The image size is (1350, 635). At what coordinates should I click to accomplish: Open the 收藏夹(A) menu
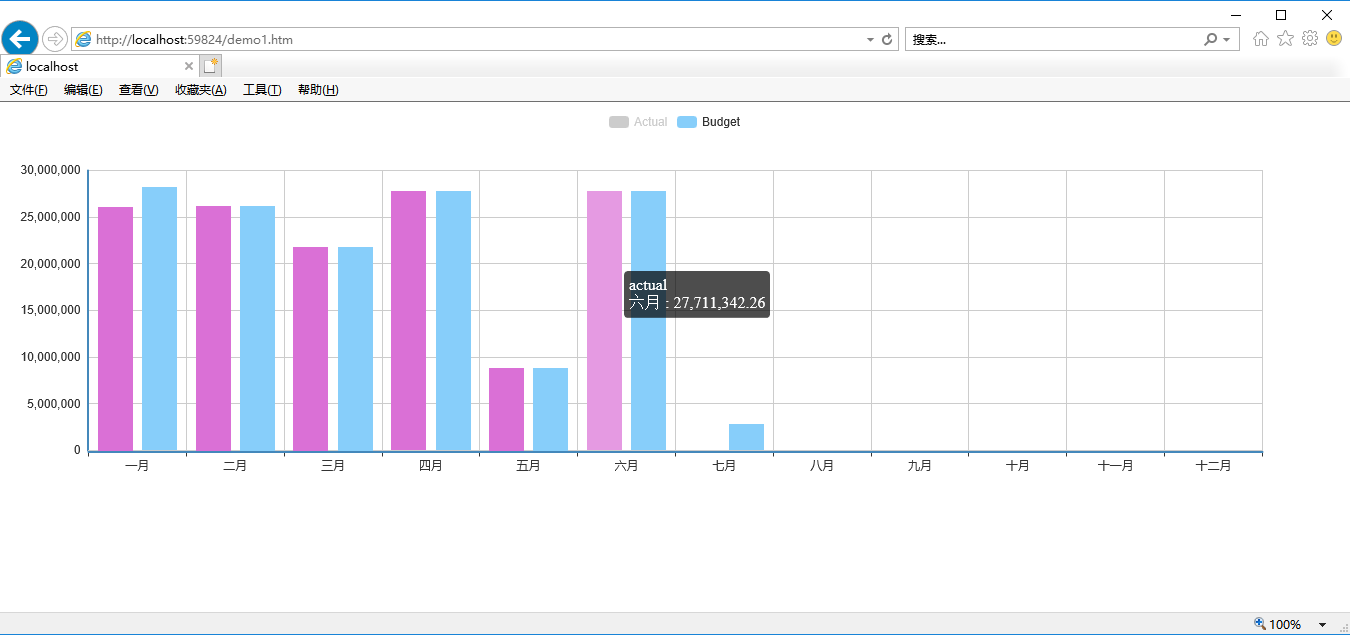(x=201, y=90)
